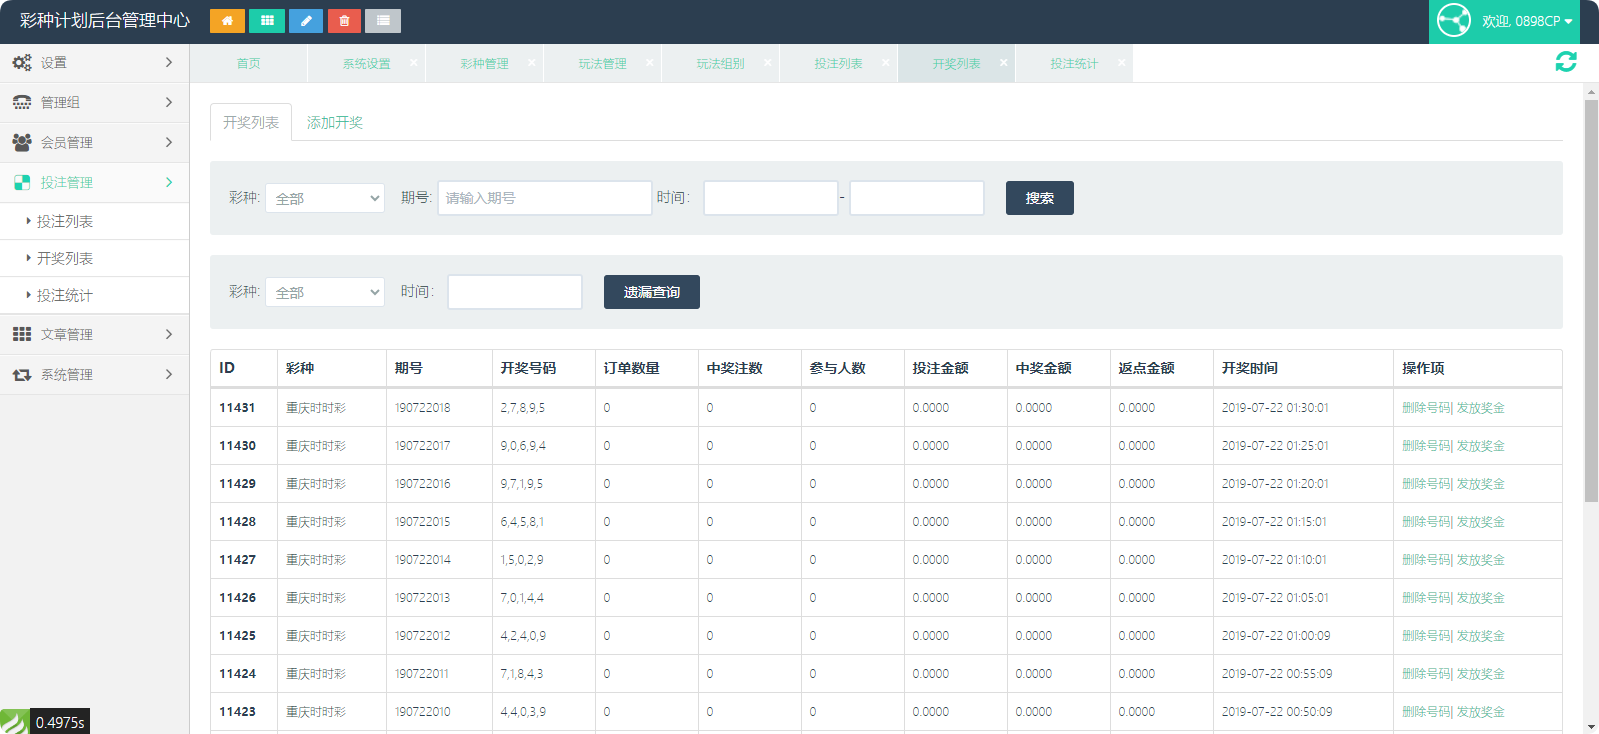
Task: Open the 彩种 dropdown in search form
Action: [x=325, y=198]
